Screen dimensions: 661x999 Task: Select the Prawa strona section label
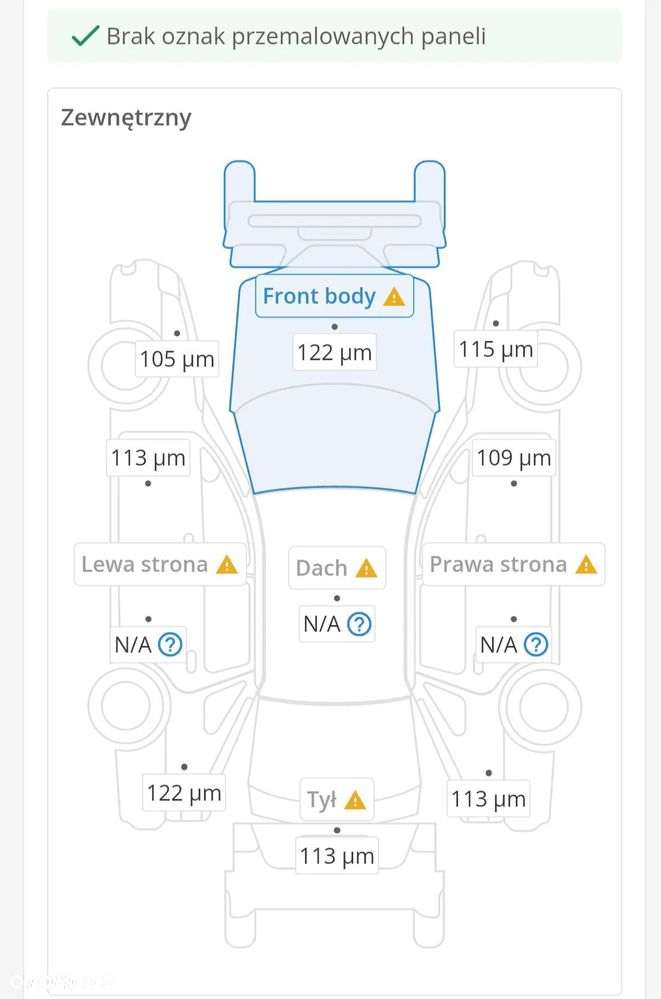coord(498,564)
